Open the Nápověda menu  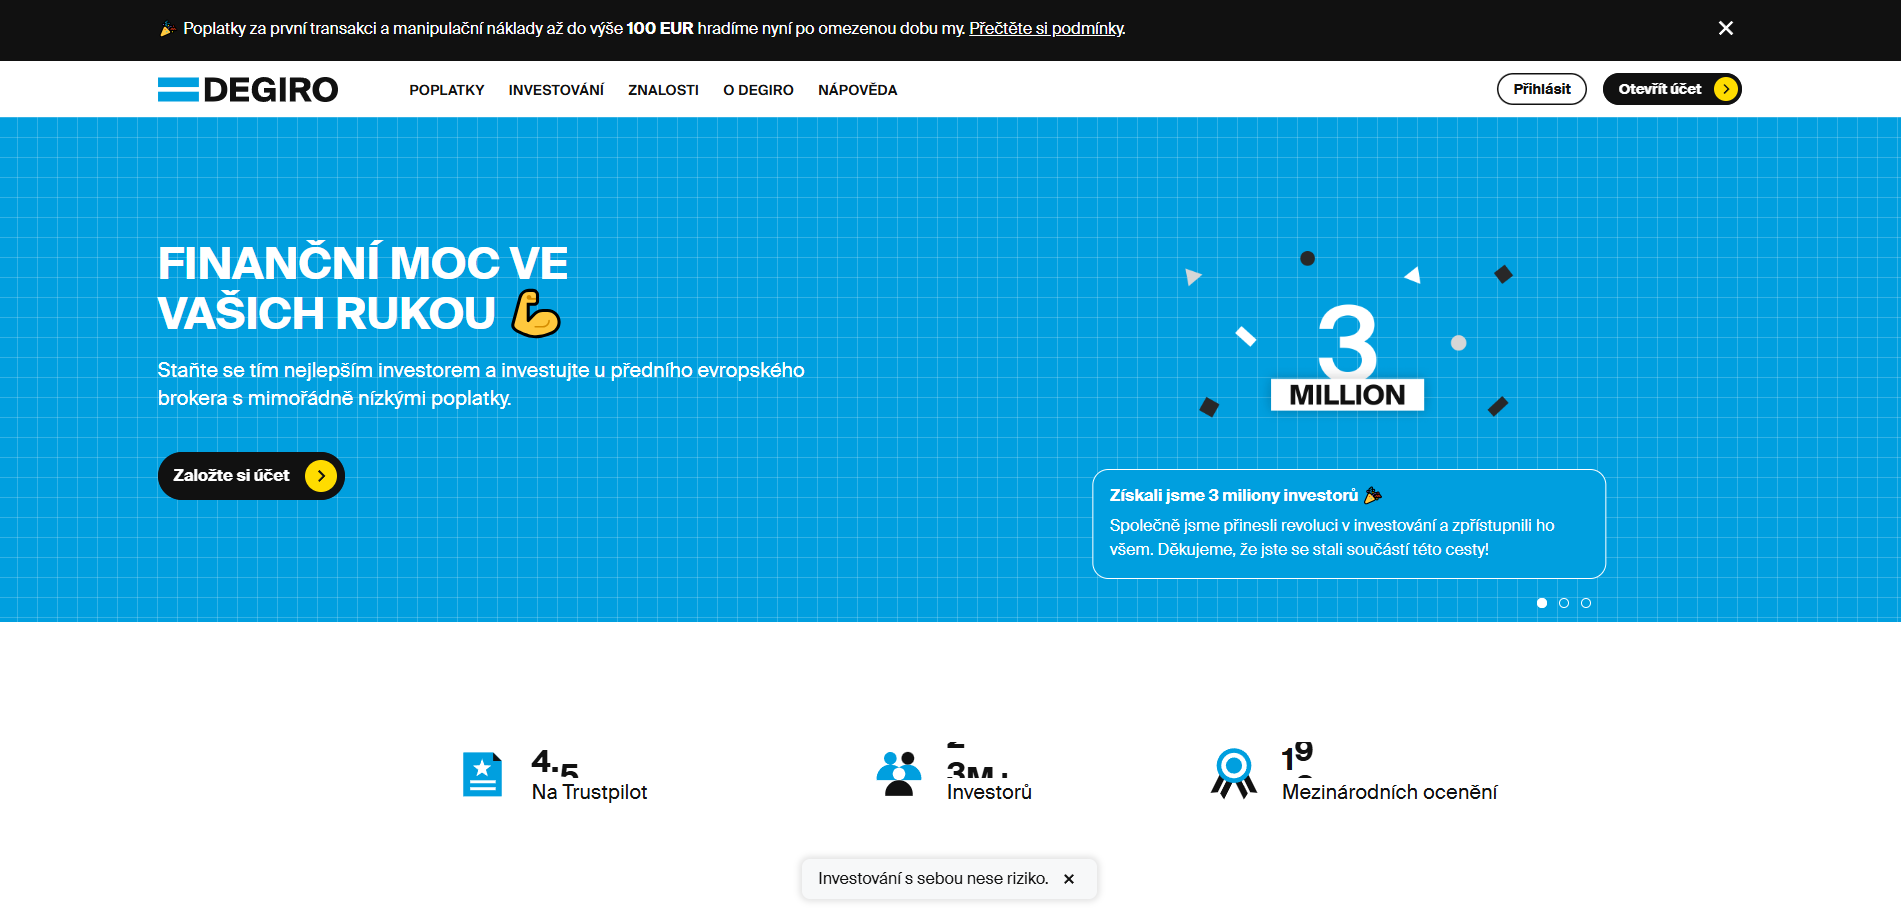(x=858, y=90)
